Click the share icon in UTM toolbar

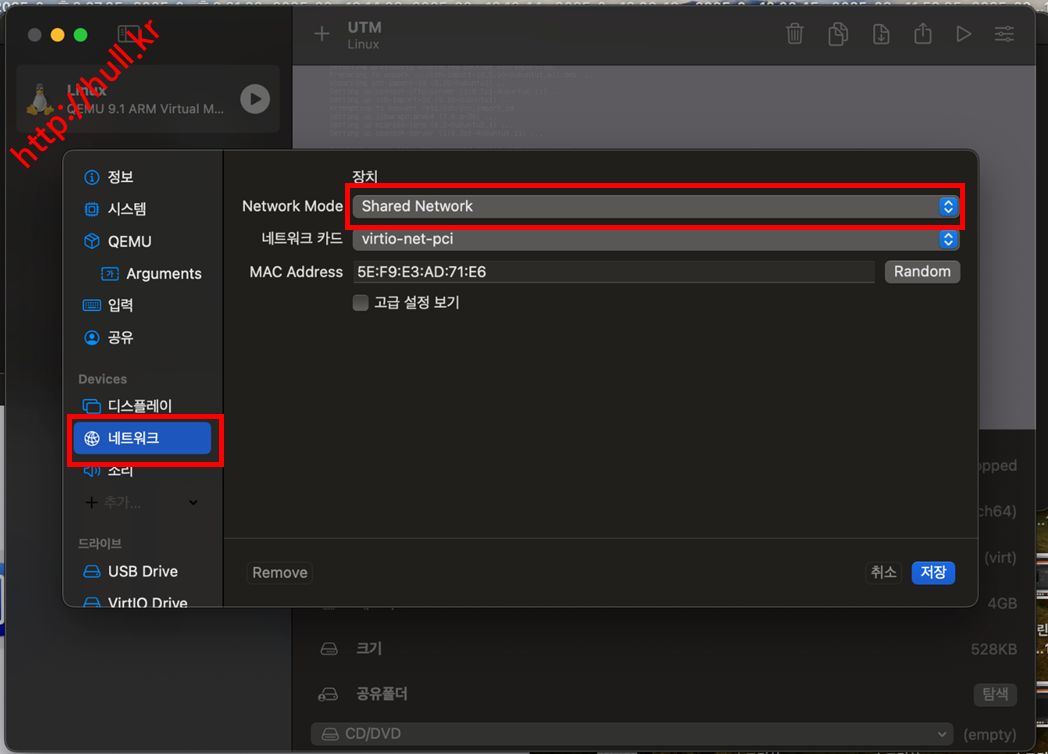[923, 33]
